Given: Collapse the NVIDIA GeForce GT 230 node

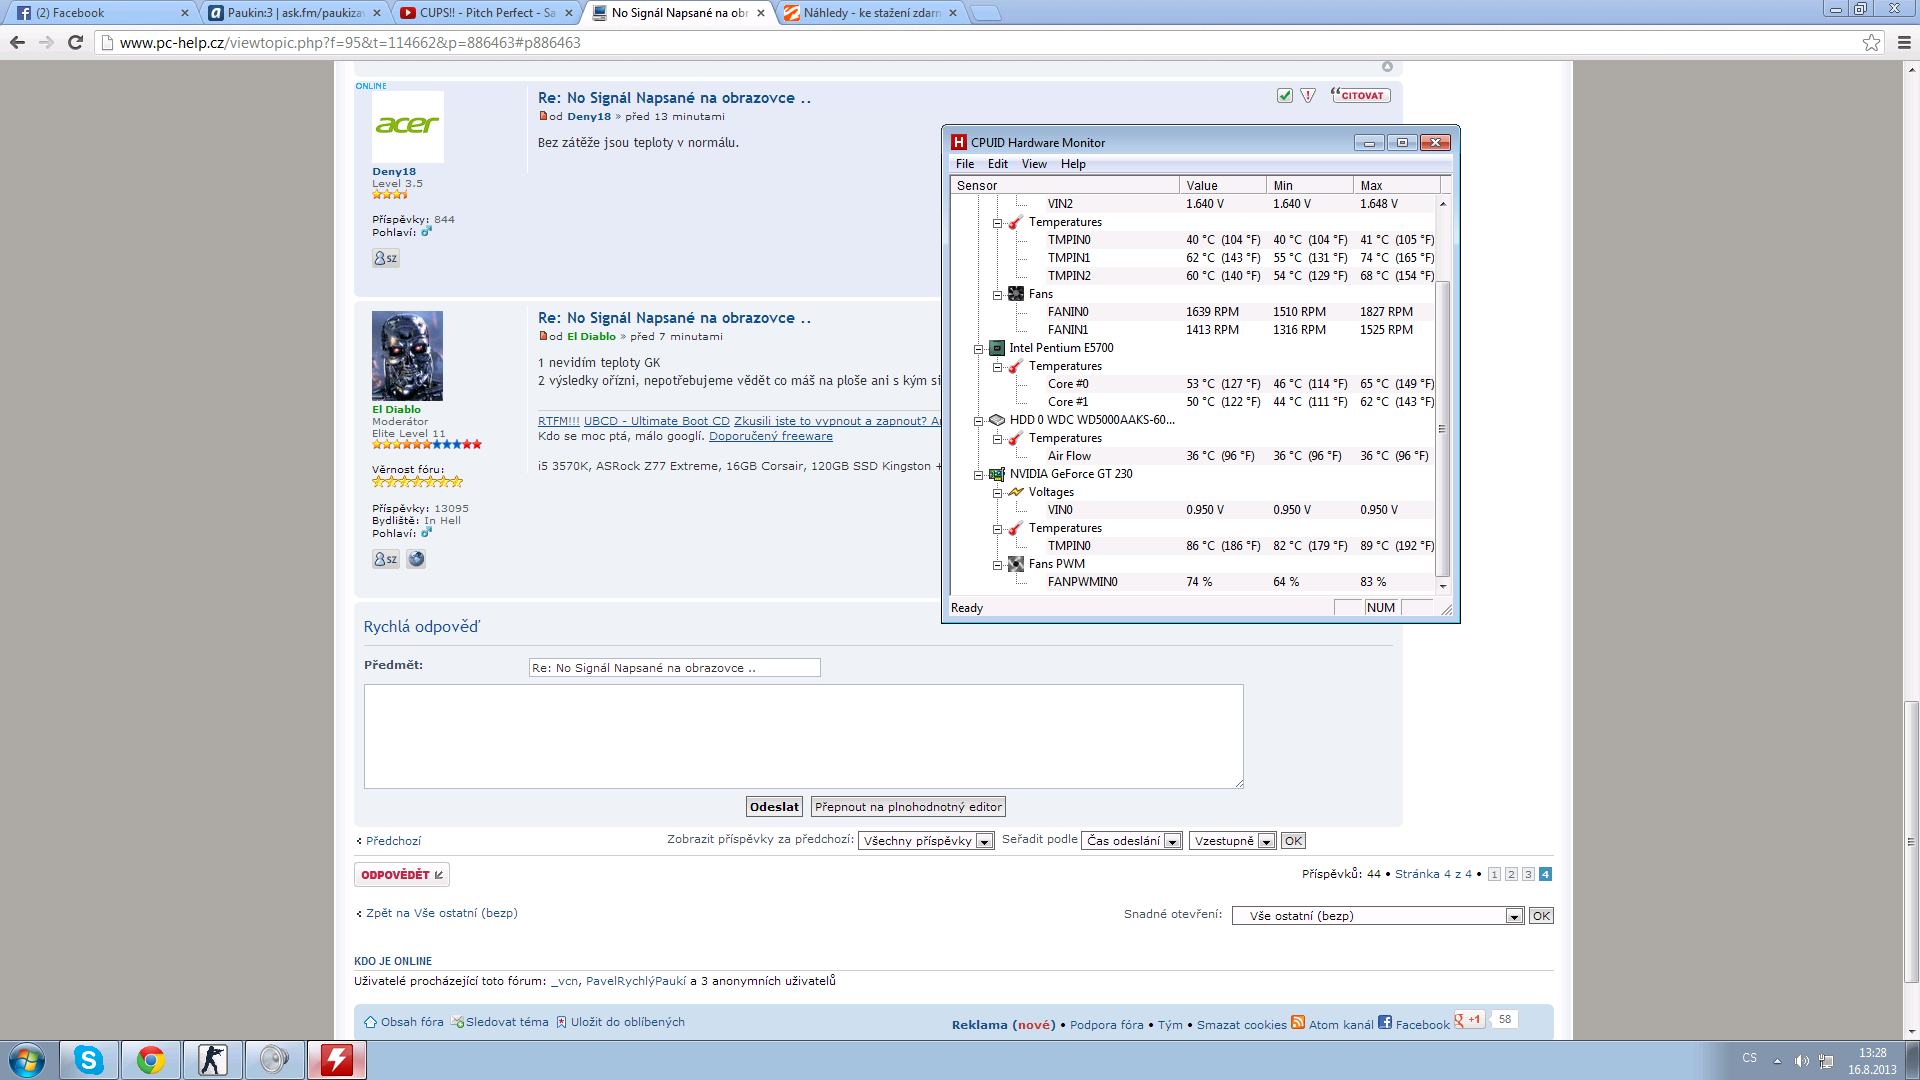Looking at the screenshot, I should pyautogui.click(x=978, y=474).
